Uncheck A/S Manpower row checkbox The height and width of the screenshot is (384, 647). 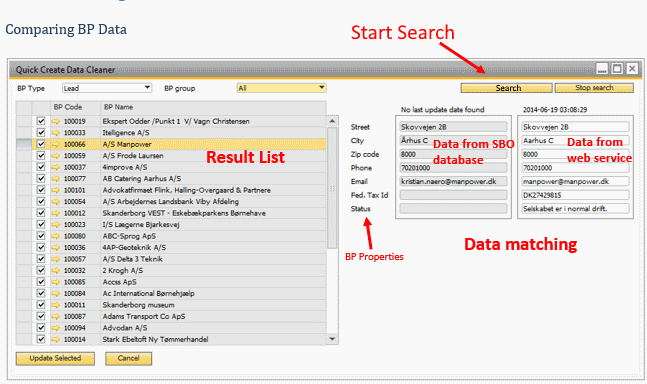(41, 144)
